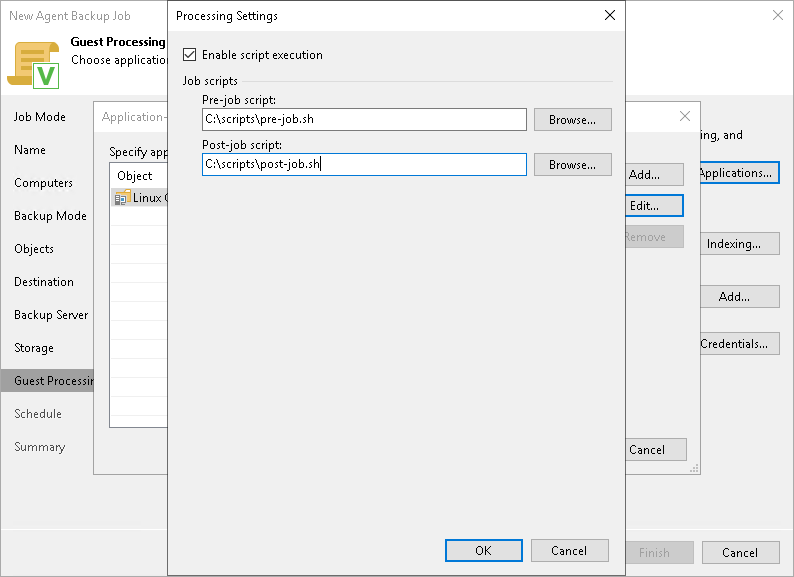The image size is (794, 577).
Task: Select the Guest Processing step
Action: point(48,381)
